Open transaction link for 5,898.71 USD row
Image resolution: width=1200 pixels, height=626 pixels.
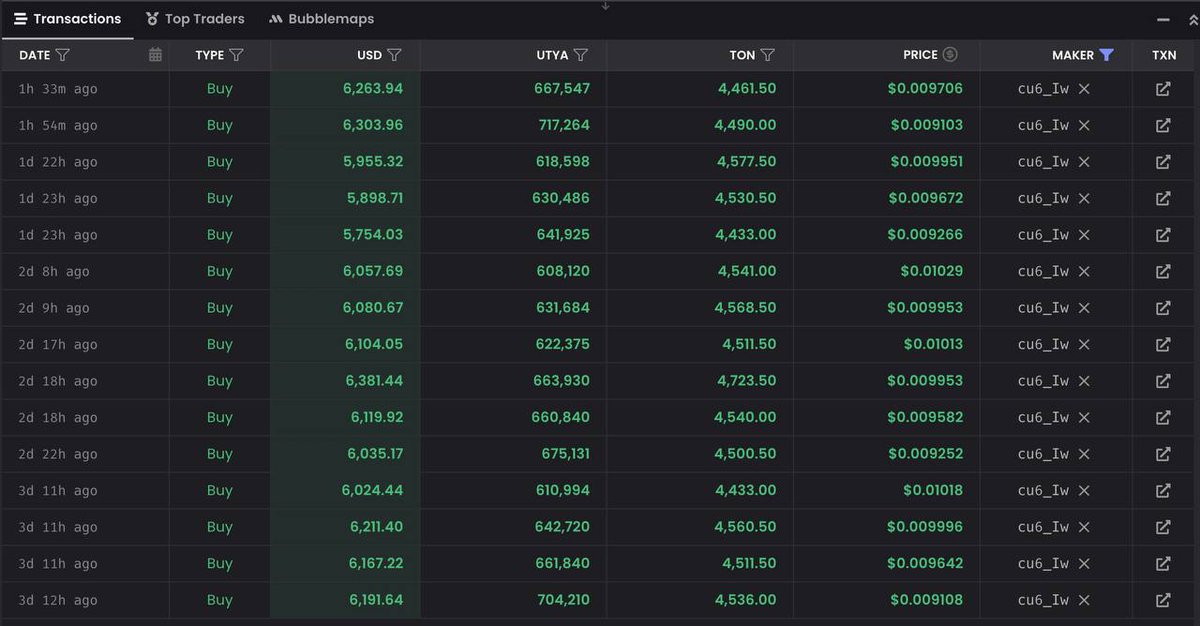pos(1163,198)
